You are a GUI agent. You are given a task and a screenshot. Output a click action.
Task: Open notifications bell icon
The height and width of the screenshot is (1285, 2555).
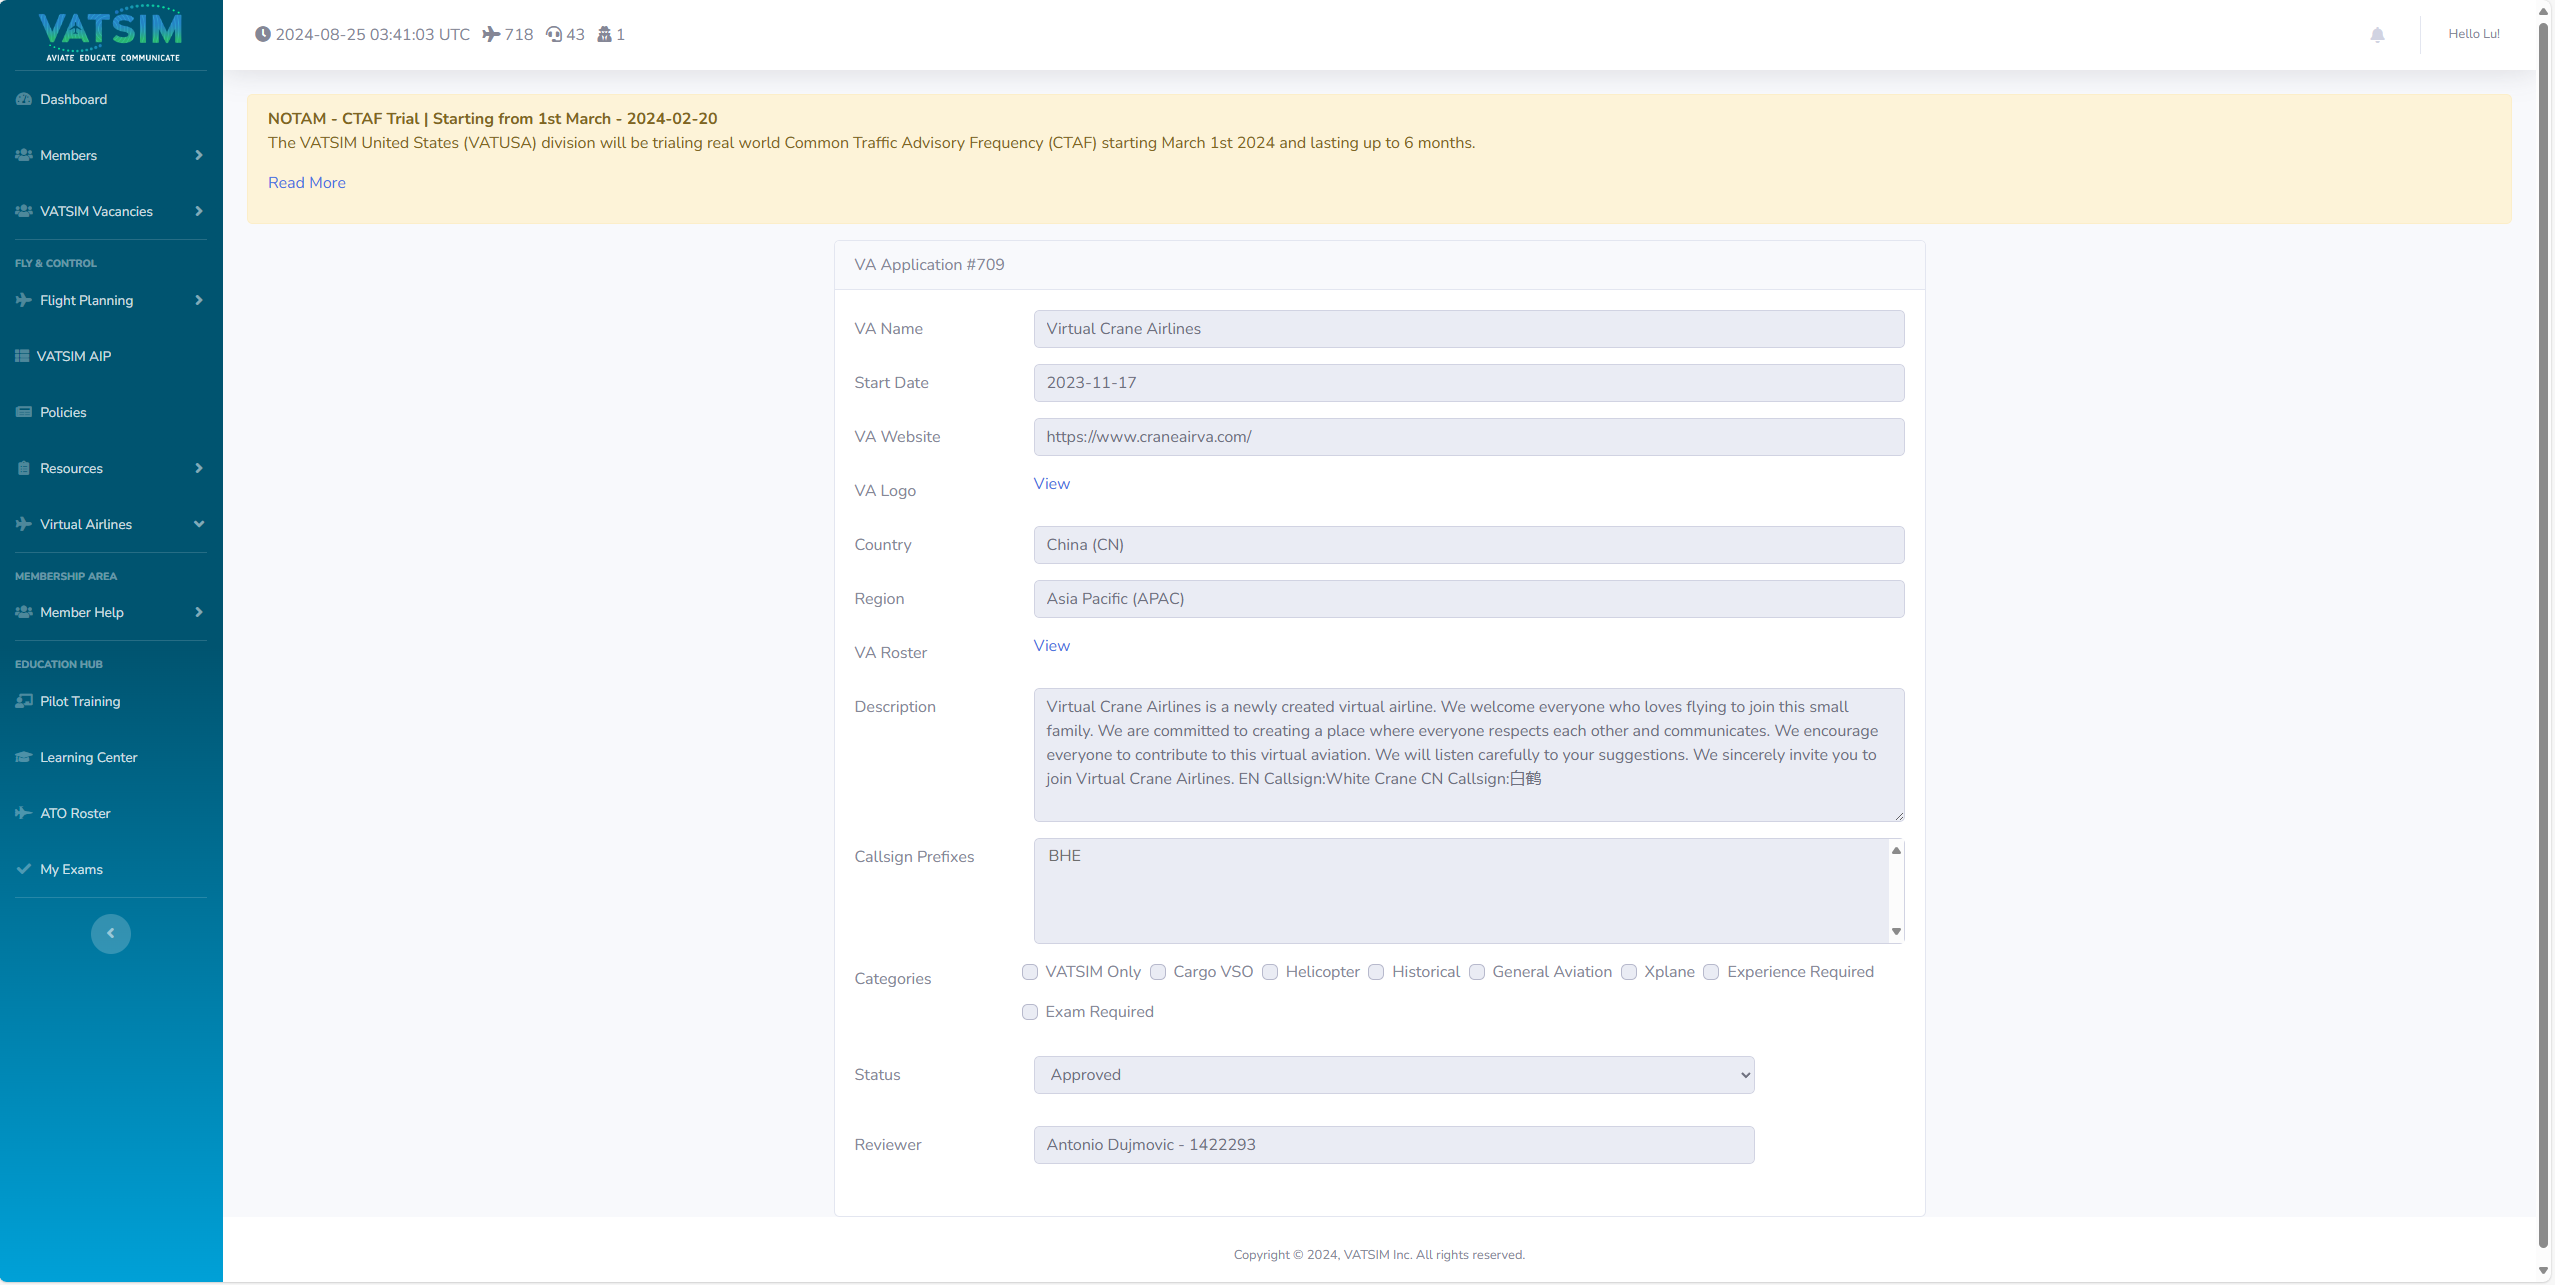[2377, 35]
